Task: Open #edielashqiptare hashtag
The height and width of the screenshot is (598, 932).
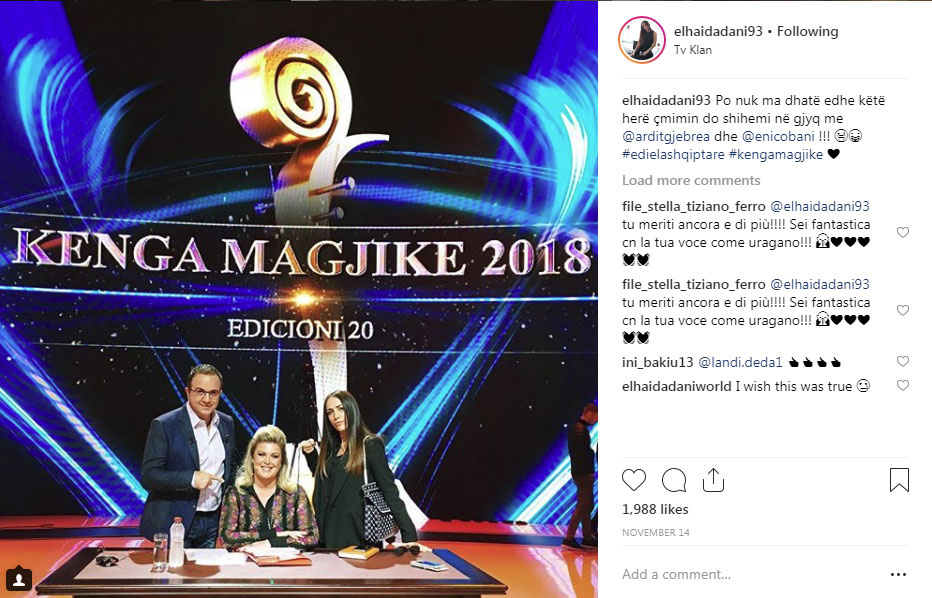Action: (673, 155)
